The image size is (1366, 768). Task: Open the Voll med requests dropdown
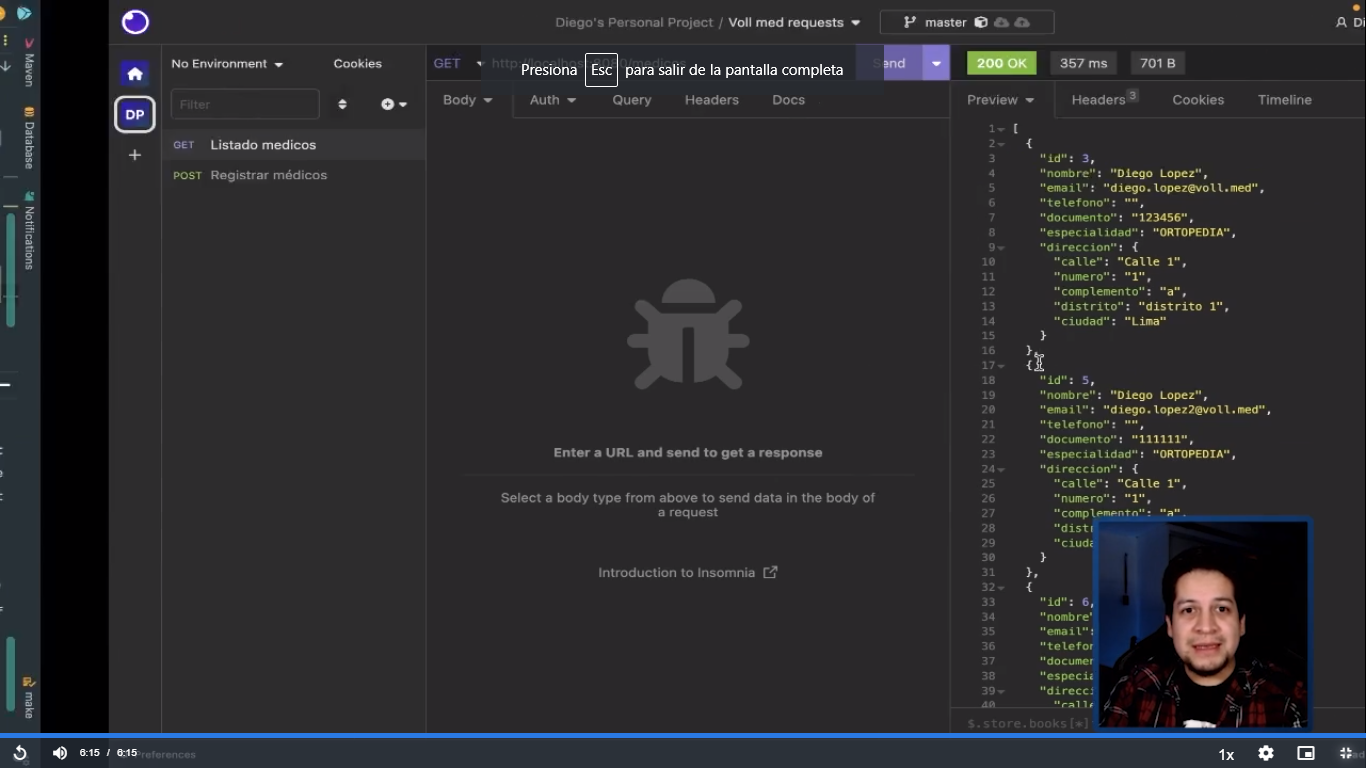point(794,22)
